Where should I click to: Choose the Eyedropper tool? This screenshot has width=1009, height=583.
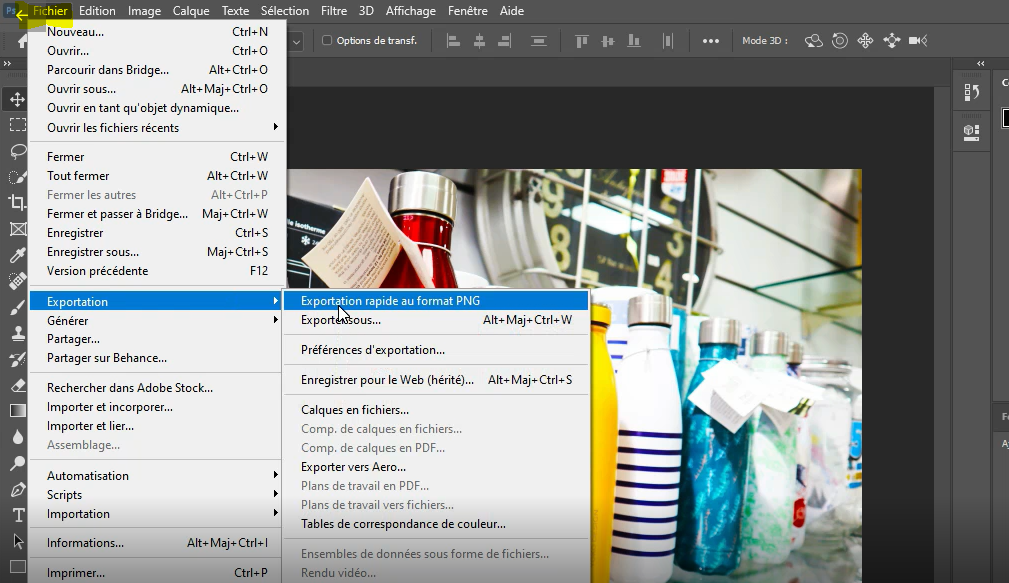[x=17, y=255]
